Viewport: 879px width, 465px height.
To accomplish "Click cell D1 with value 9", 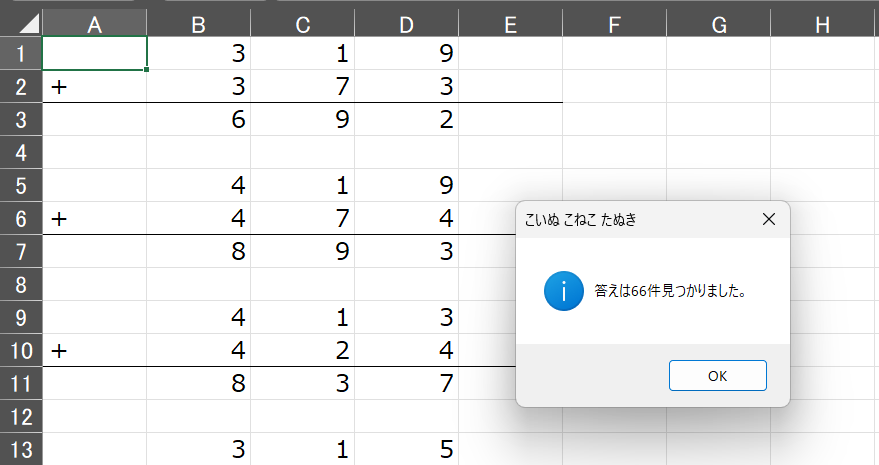I will point(406,53).
